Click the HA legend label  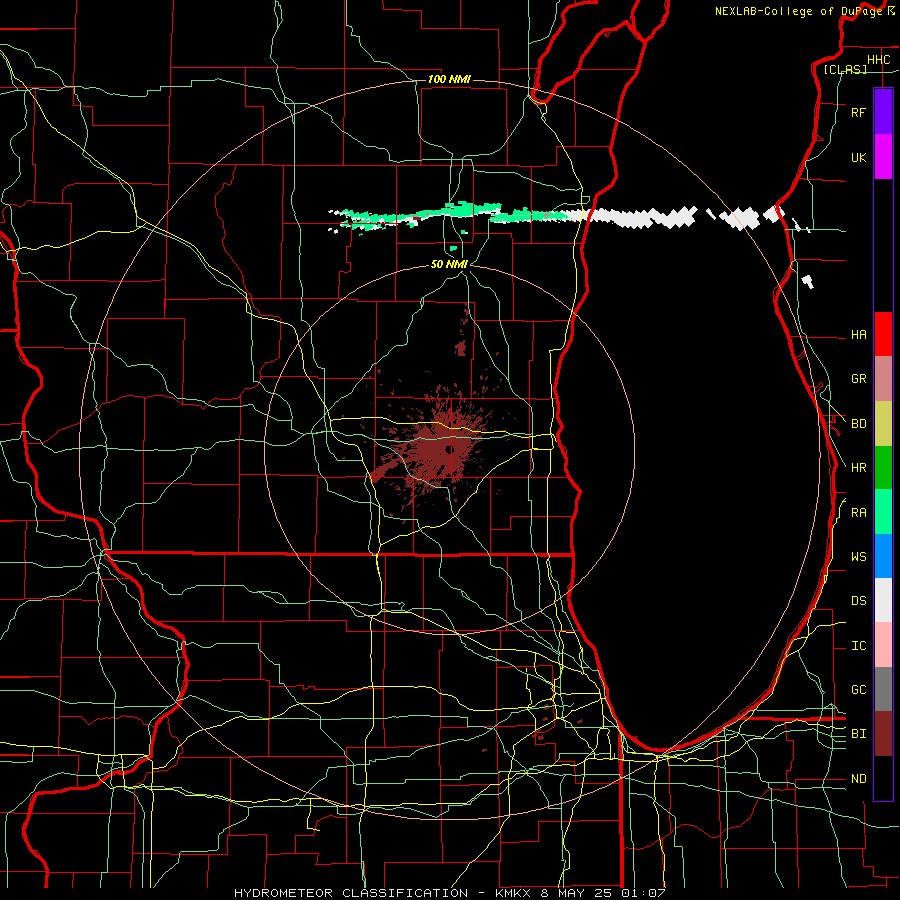click(858, 335)
